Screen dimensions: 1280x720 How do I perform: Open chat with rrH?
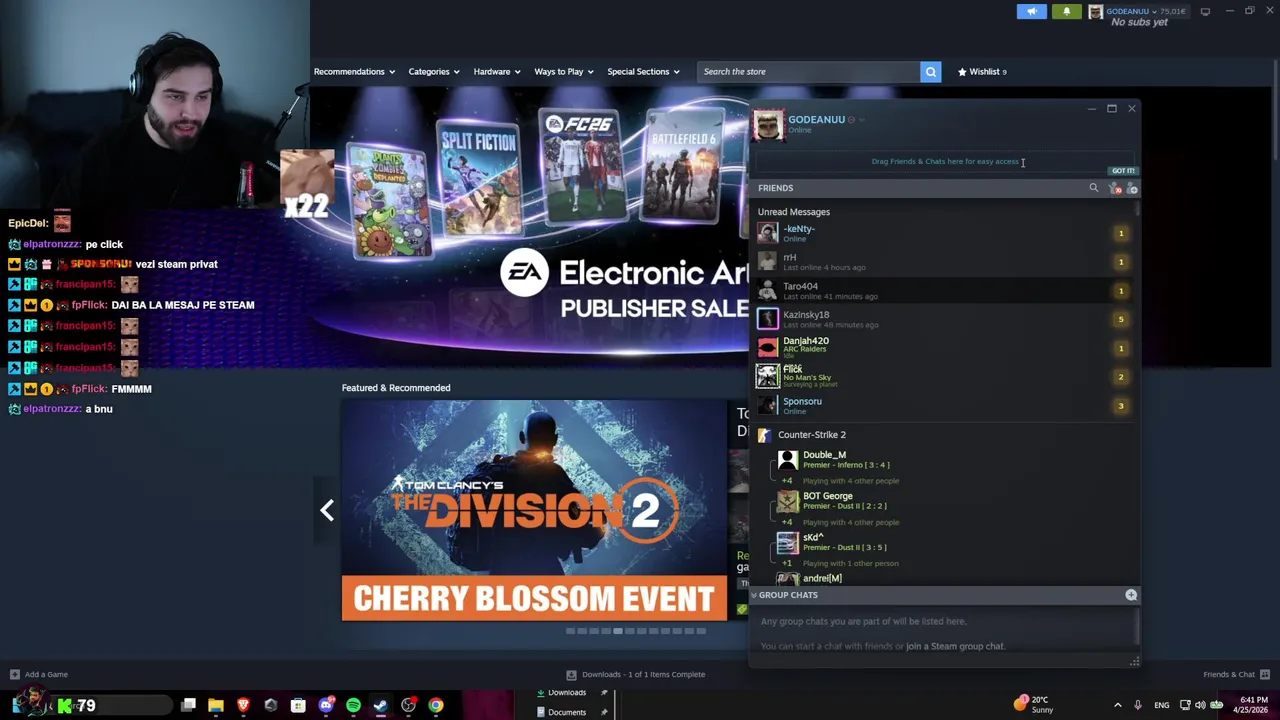(943, 262)
